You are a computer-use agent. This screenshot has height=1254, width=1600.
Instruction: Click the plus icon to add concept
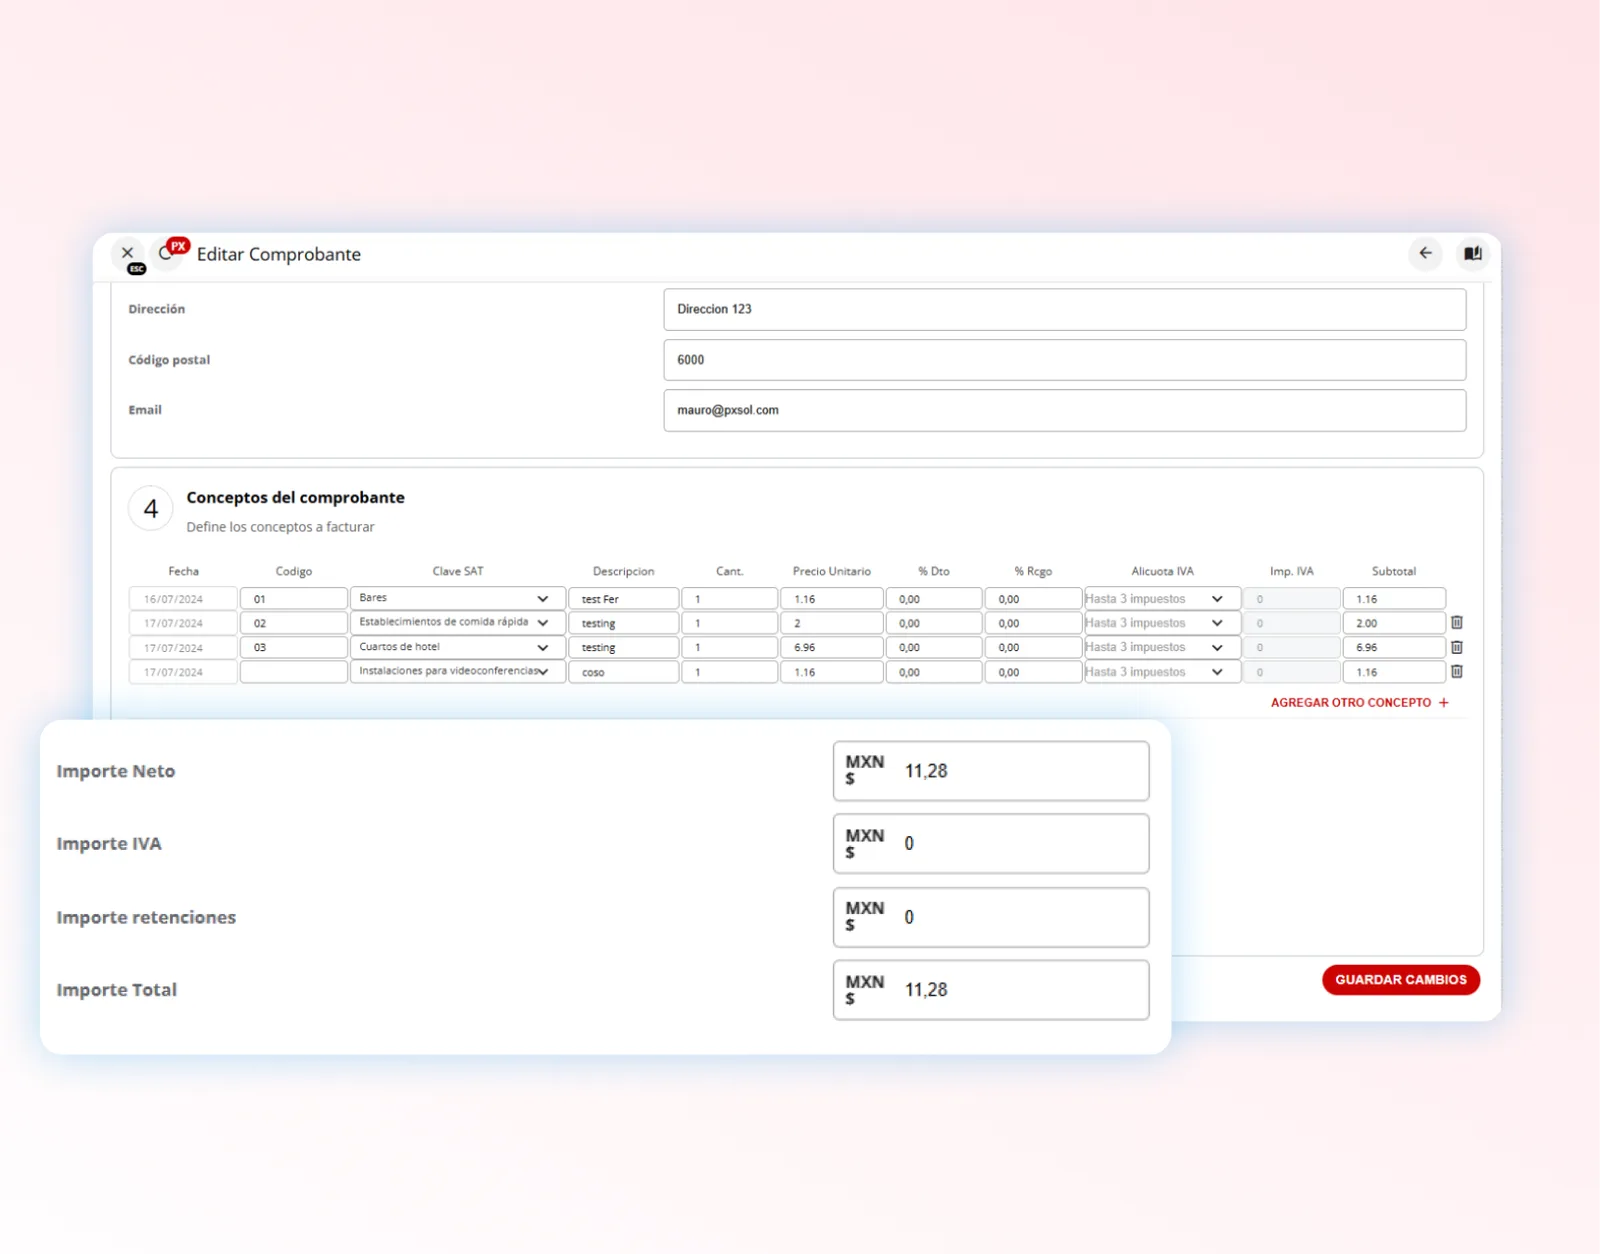click(1444, 703)
